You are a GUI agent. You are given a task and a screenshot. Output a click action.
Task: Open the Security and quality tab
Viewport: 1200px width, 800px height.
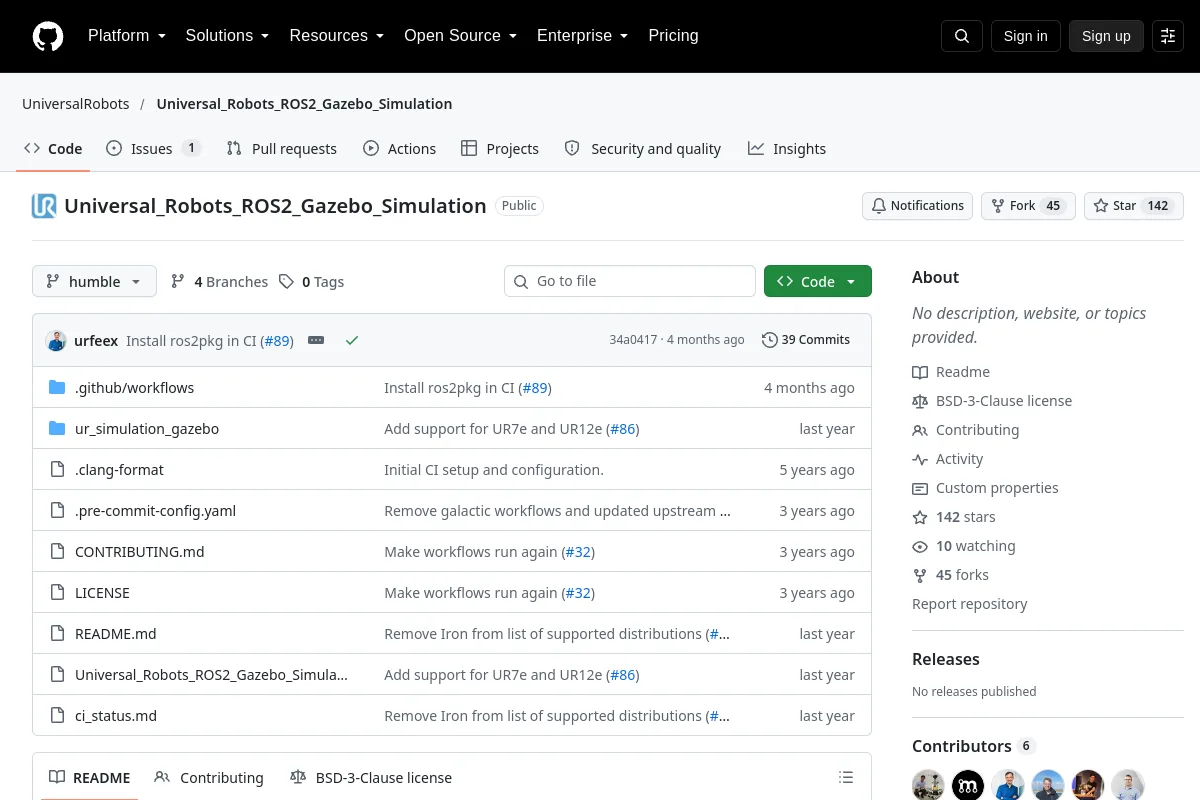coord(643,148)
